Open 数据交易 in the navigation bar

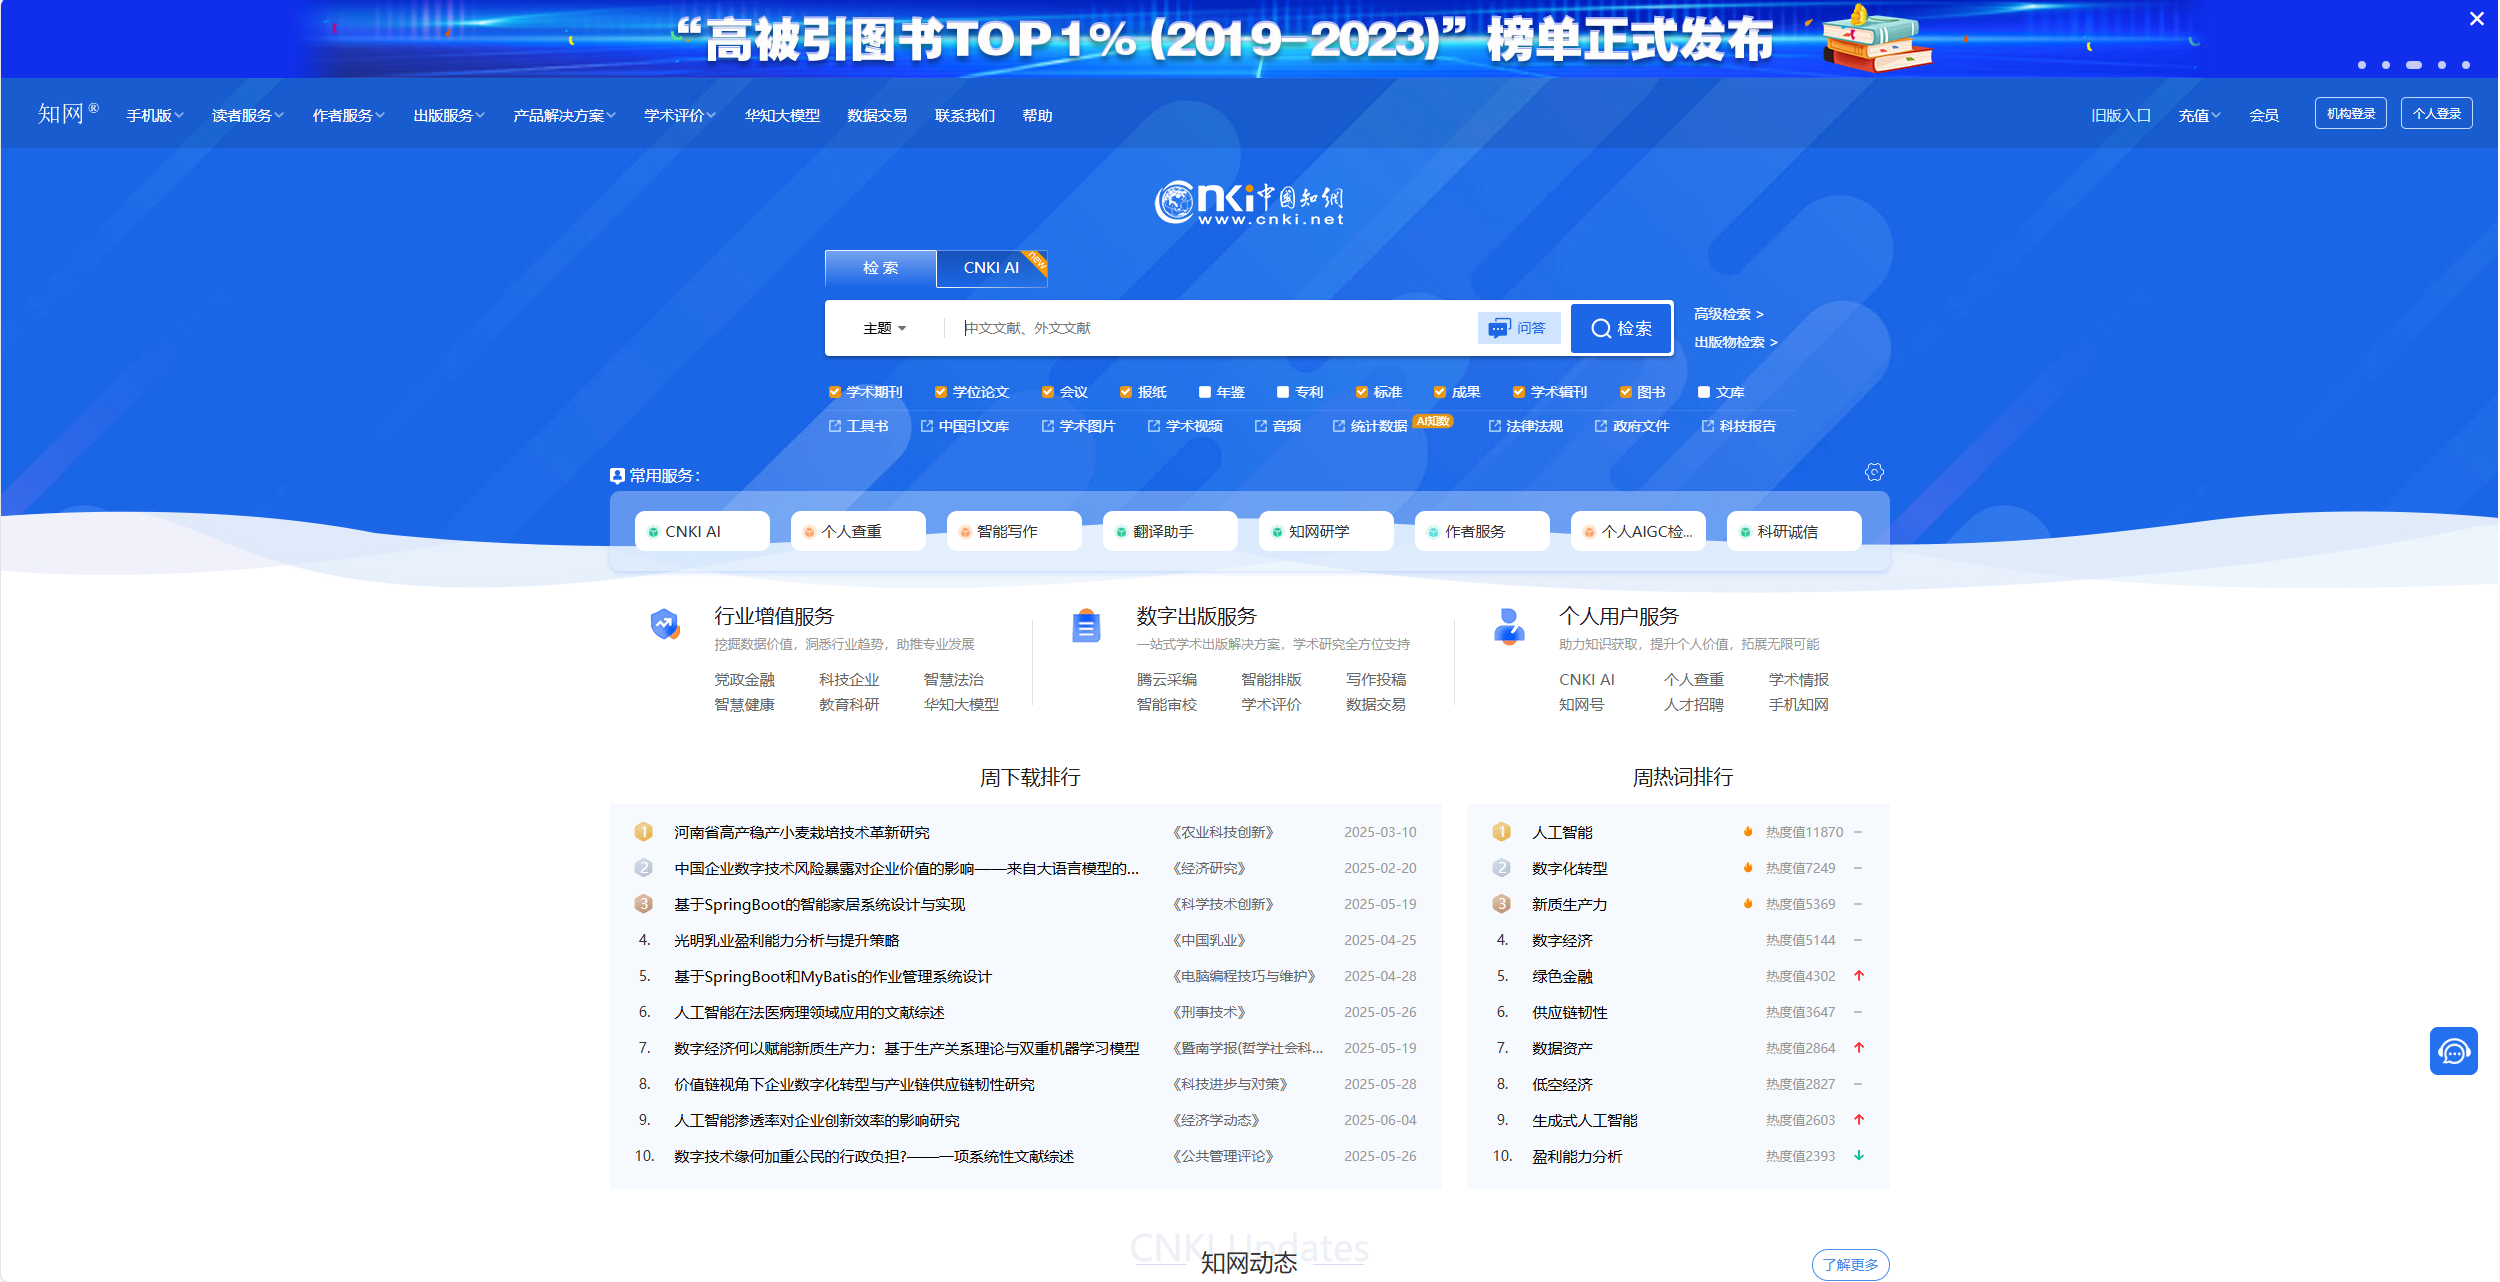click(877, 116)
